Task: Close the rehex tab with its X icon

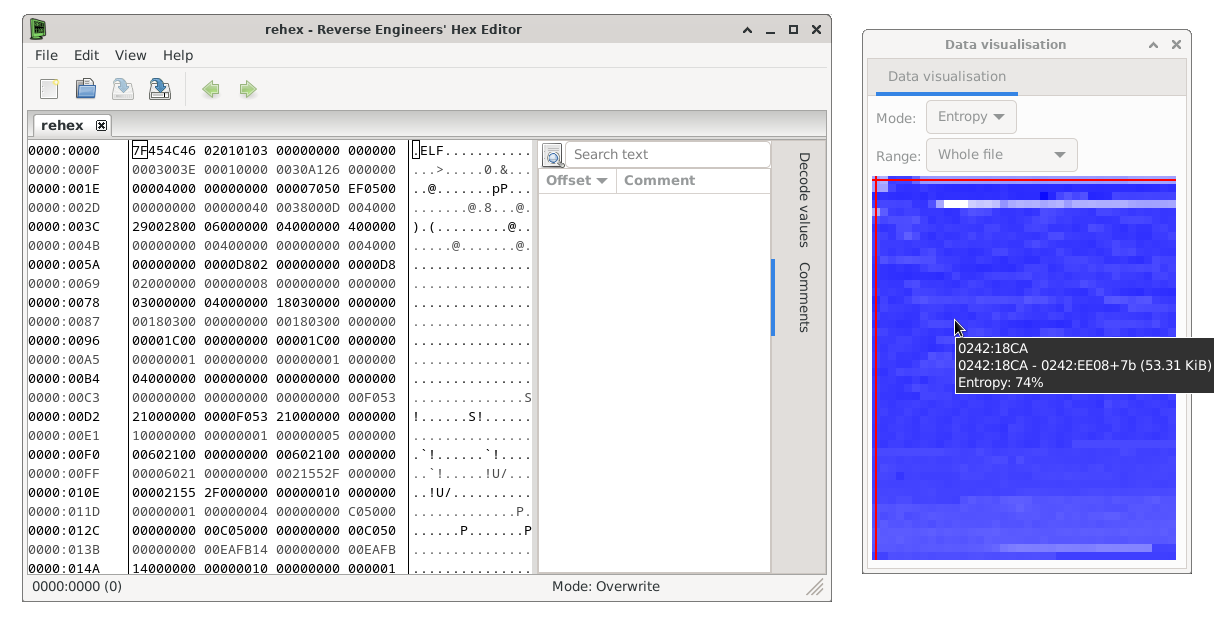Action: click(x=101, y=126)
